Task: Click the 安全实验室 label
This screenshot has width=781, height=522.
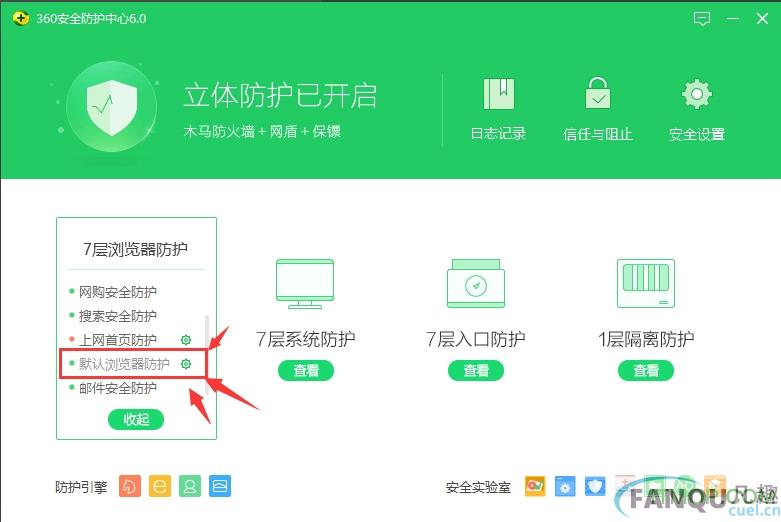Action: click(478, 487)
